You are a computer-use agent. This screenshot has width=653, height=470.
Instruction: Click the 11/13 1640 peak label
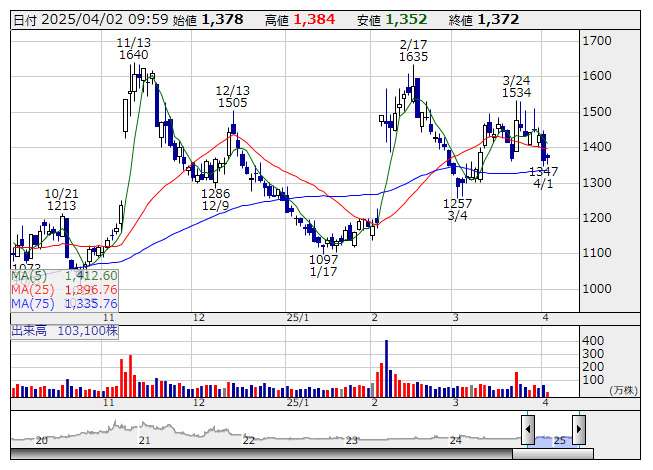134,49
